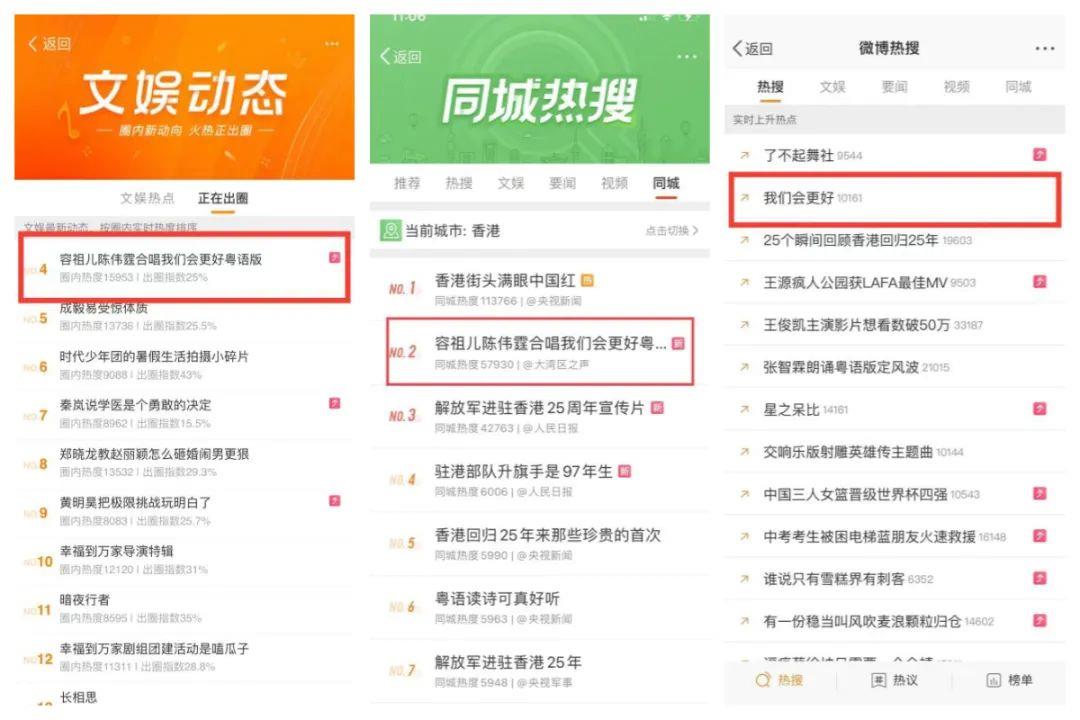Open 我们会更好 hot search entry
This screenshot has width=1080, height=720.
(798, 198)
